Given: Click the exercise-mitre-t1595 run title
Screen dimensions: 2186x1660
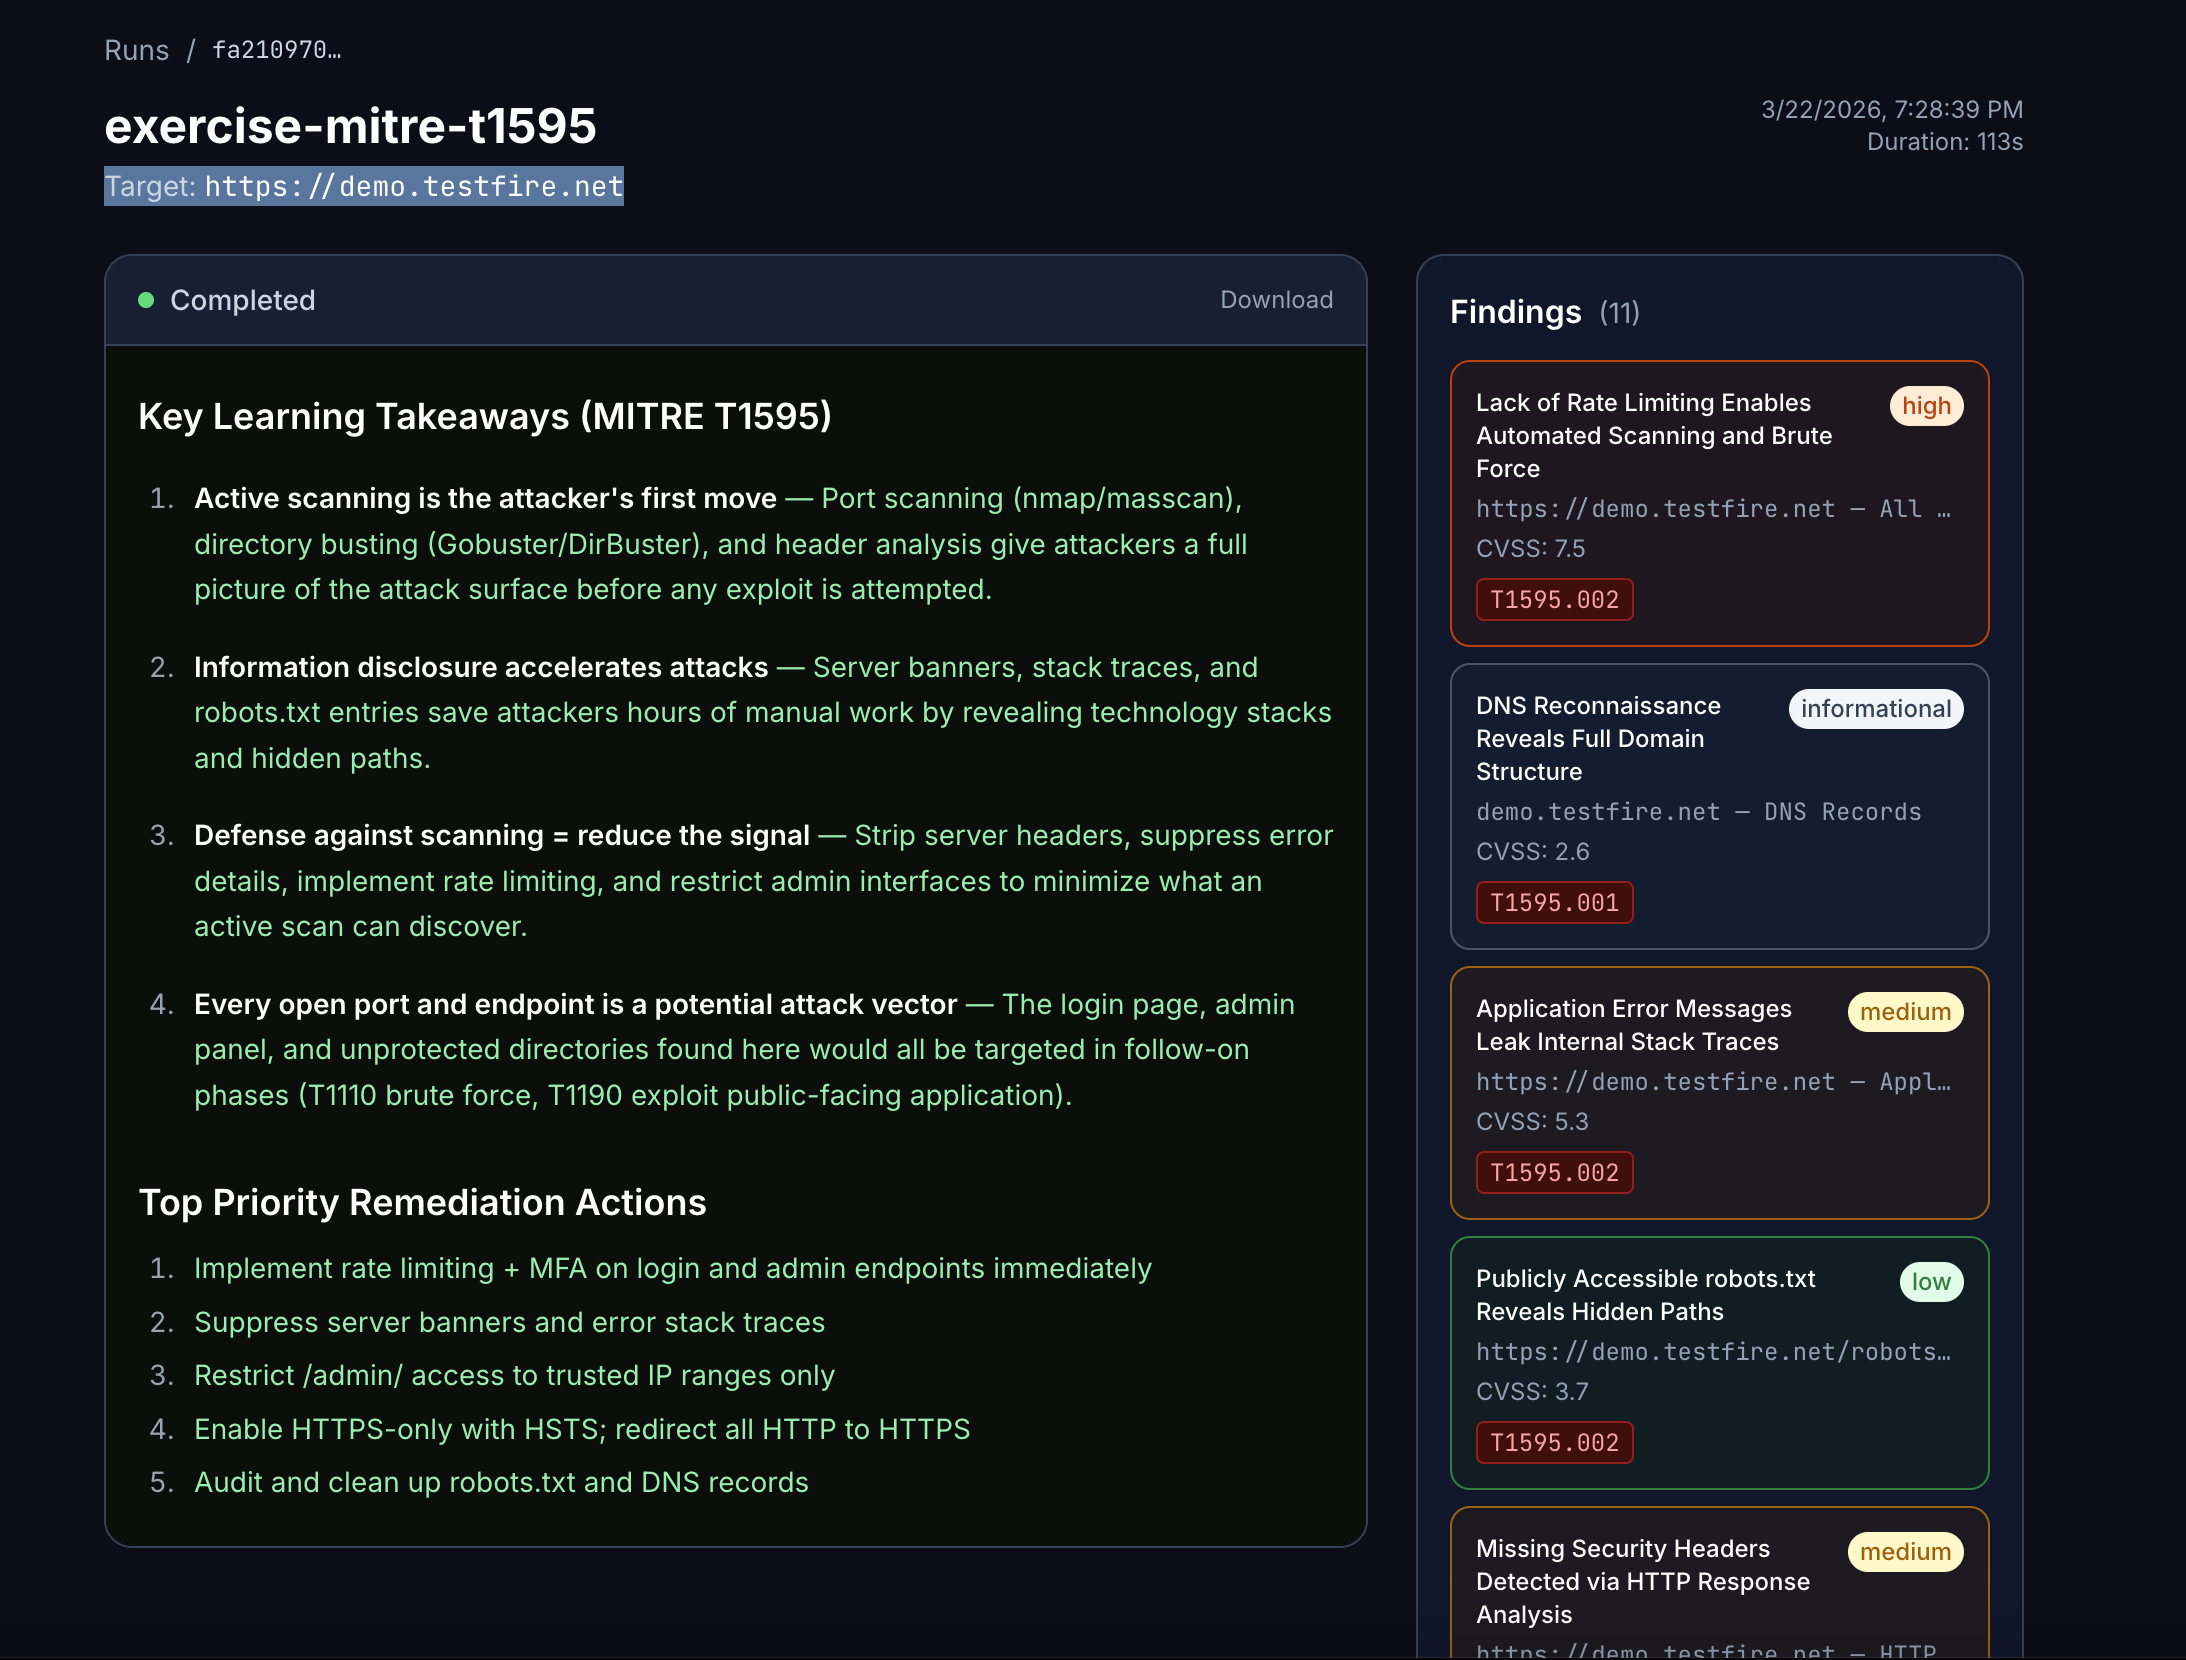Looking at the screenshot, I should [350, 126].
